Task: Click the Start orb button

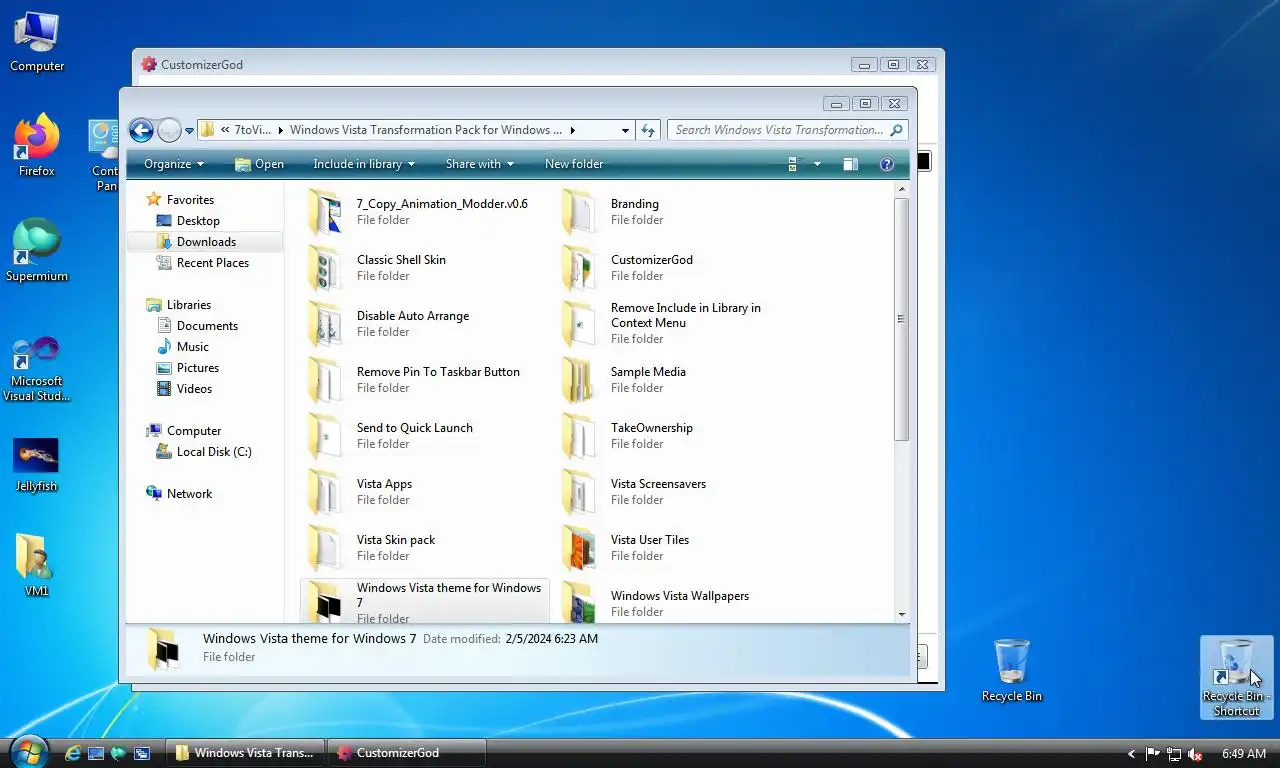Action: click(28, 751)
